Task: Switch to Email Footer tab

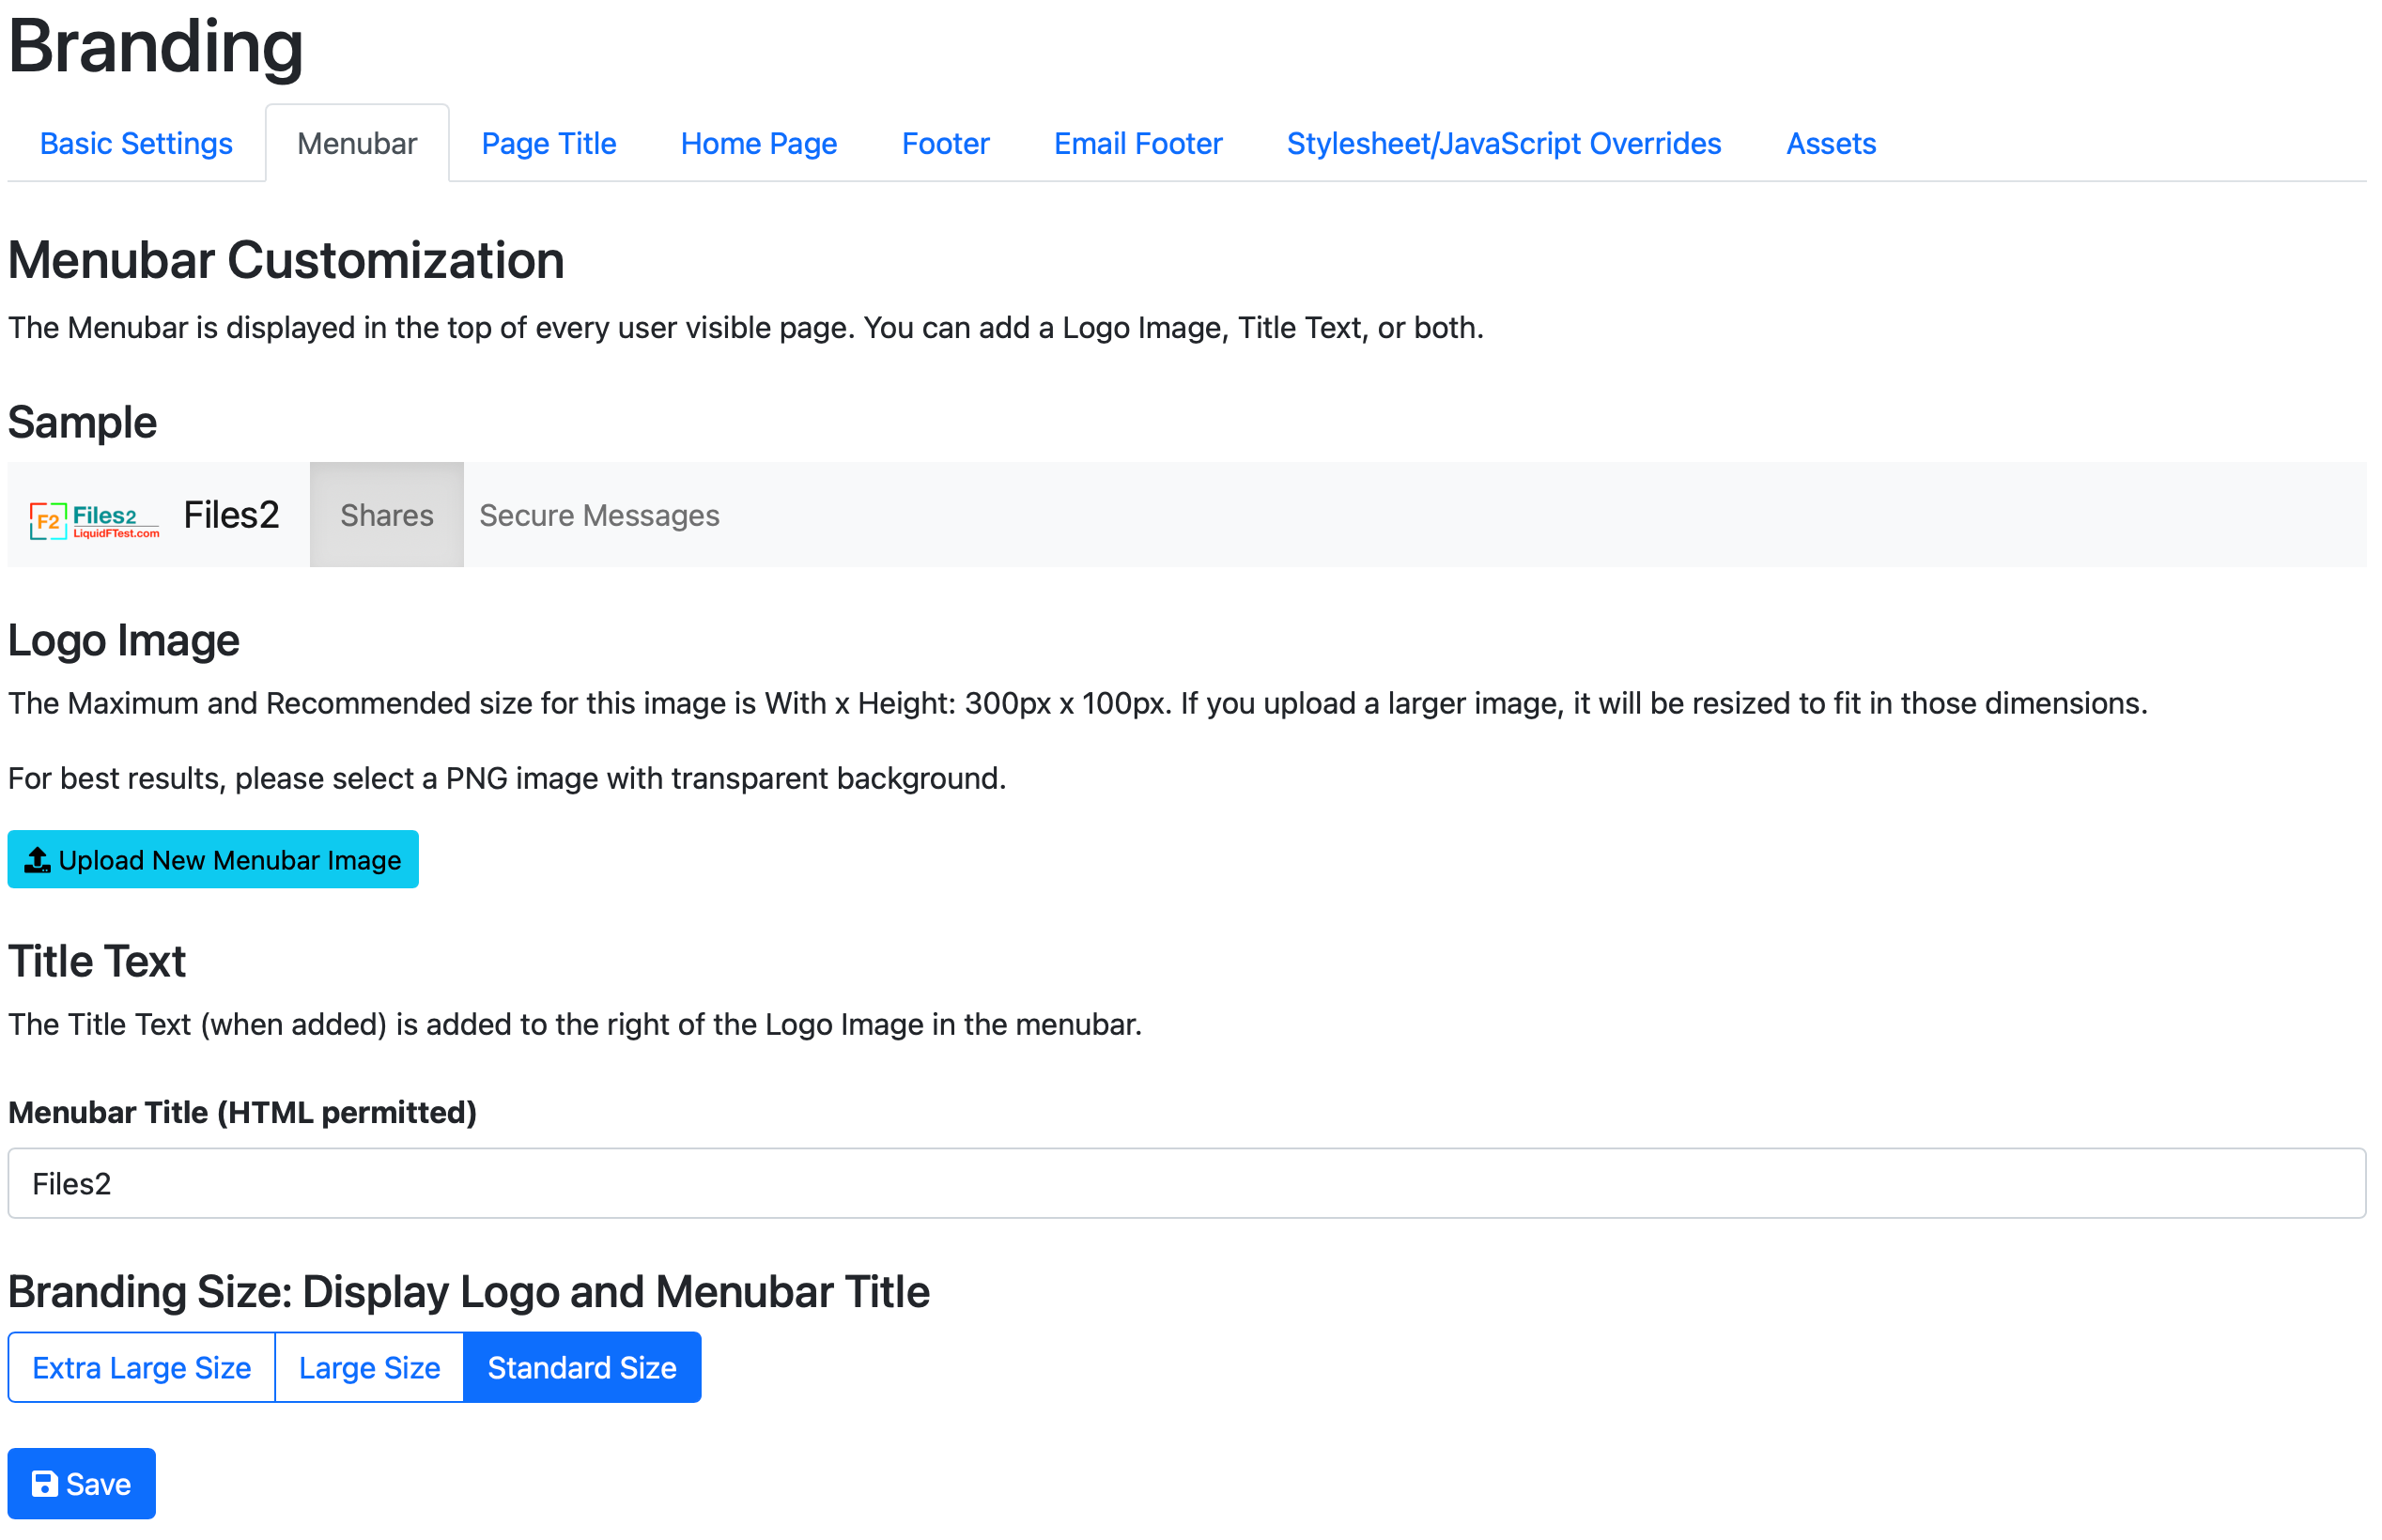Action: 1137,143
